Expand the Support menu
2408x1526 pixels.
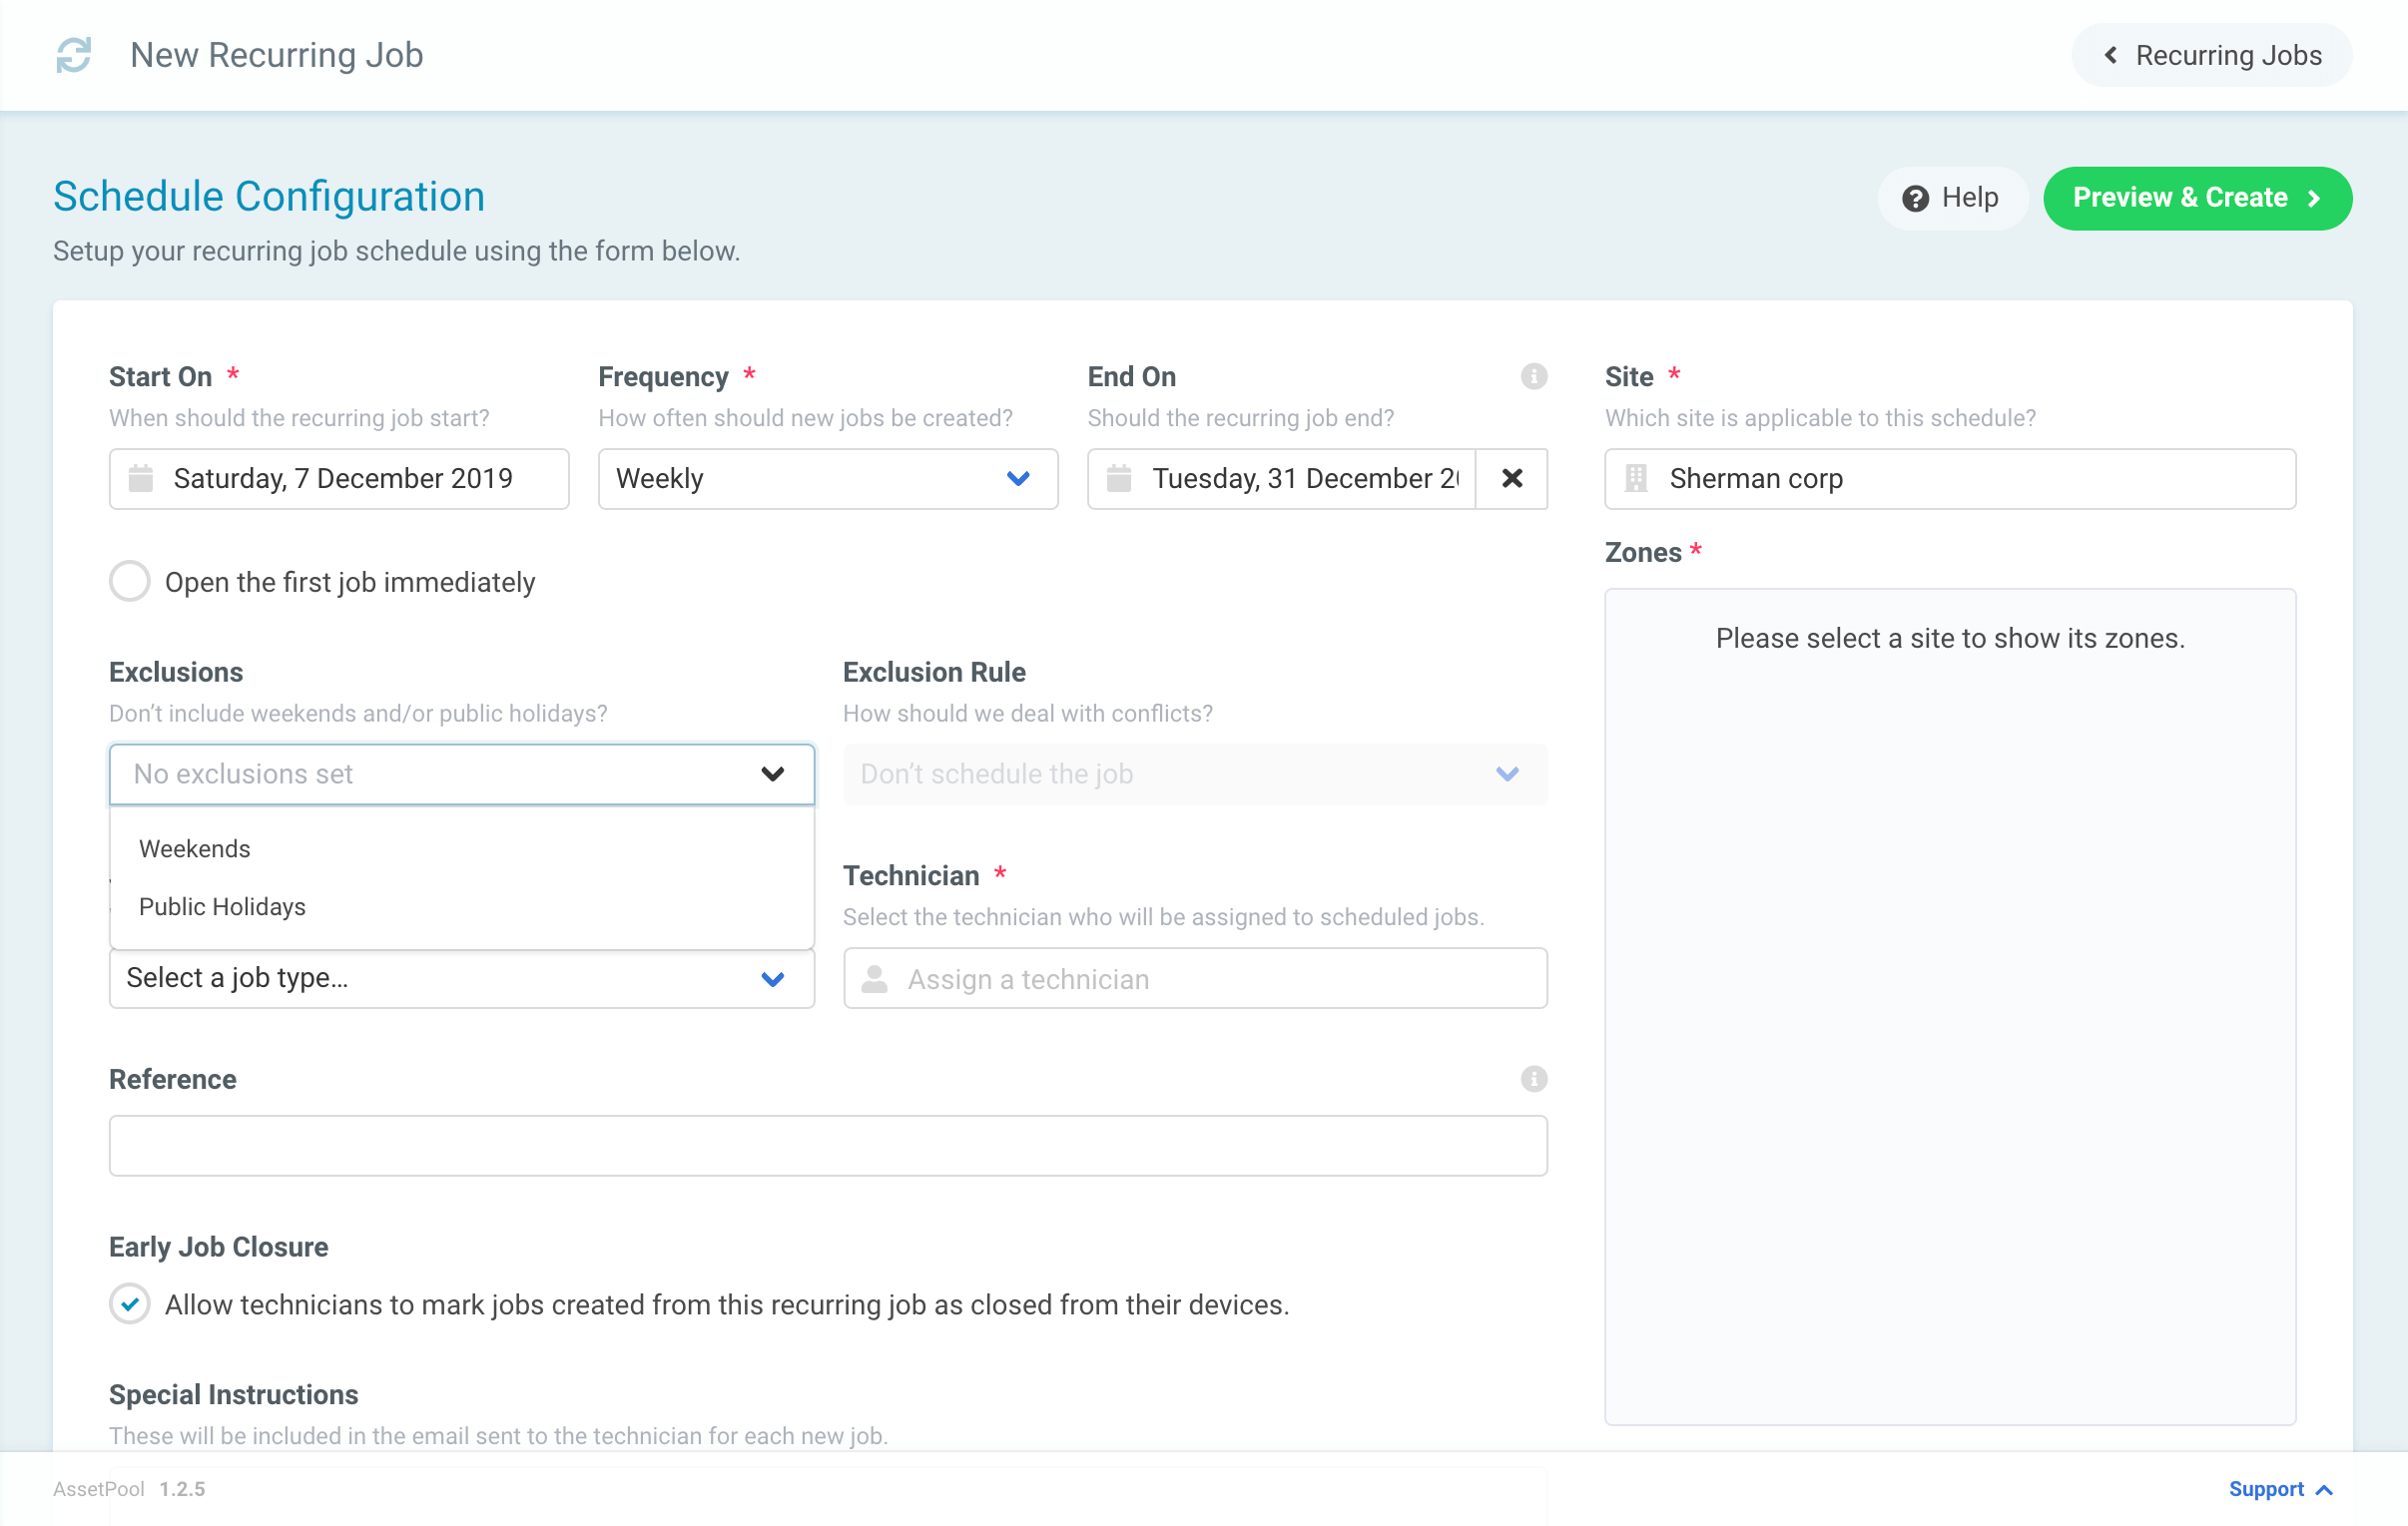point(2280,1489)
